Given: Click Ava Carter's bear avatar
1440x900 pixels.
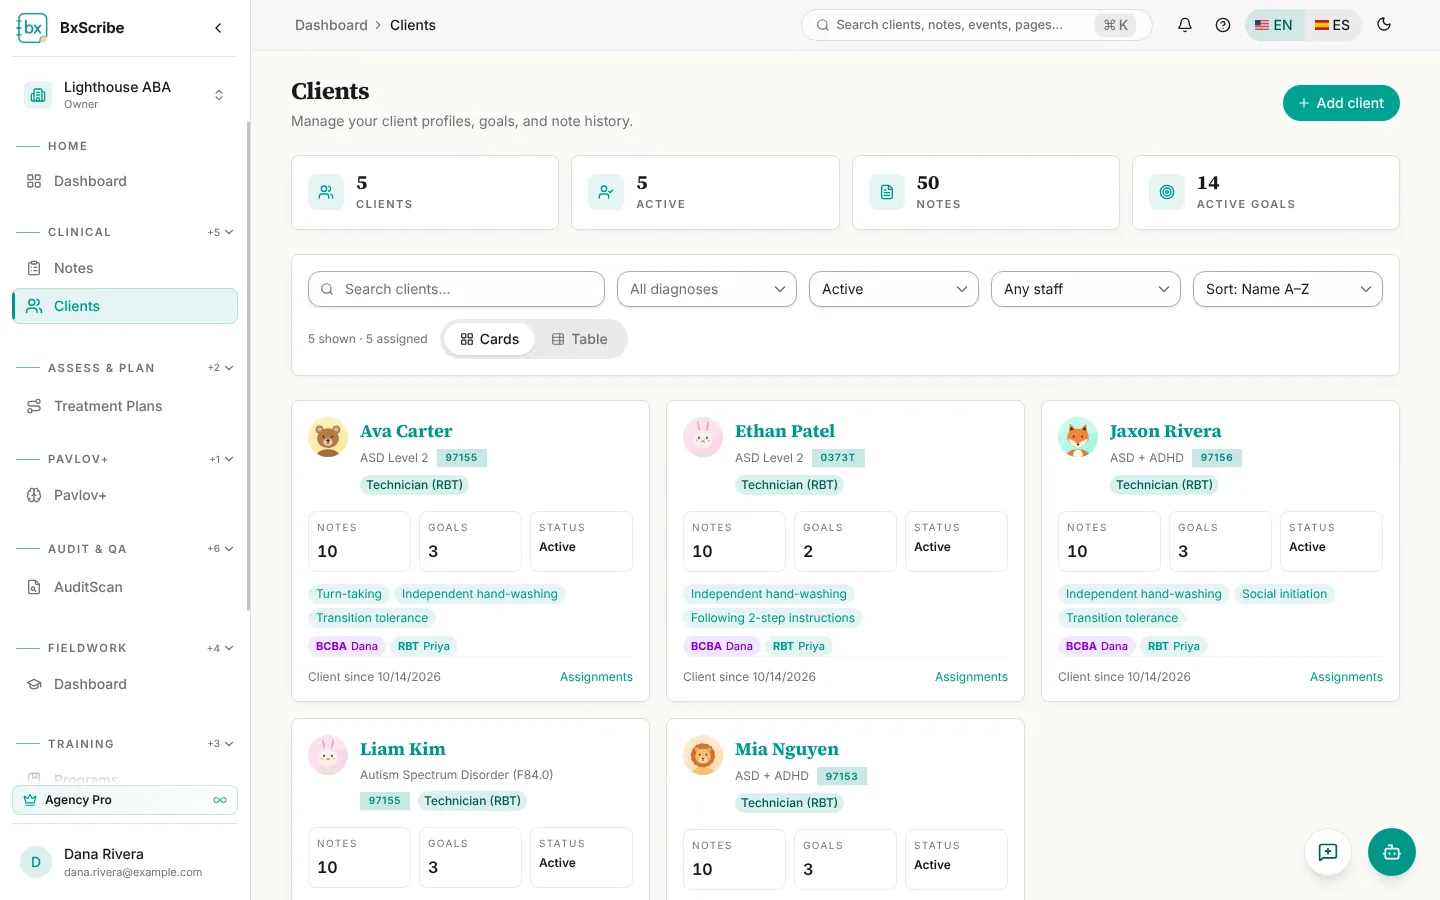Looking at the screenshot, I should 328,437.
